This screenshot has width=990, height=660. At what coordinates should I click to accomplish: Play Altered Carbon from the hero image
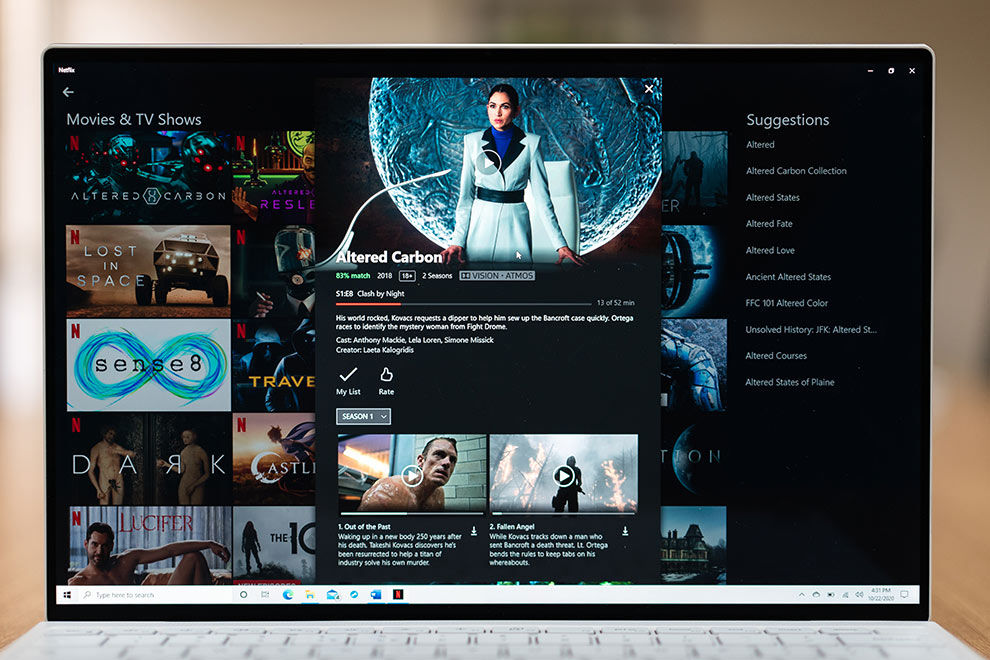pyautogui.click(x=488, y=162)
